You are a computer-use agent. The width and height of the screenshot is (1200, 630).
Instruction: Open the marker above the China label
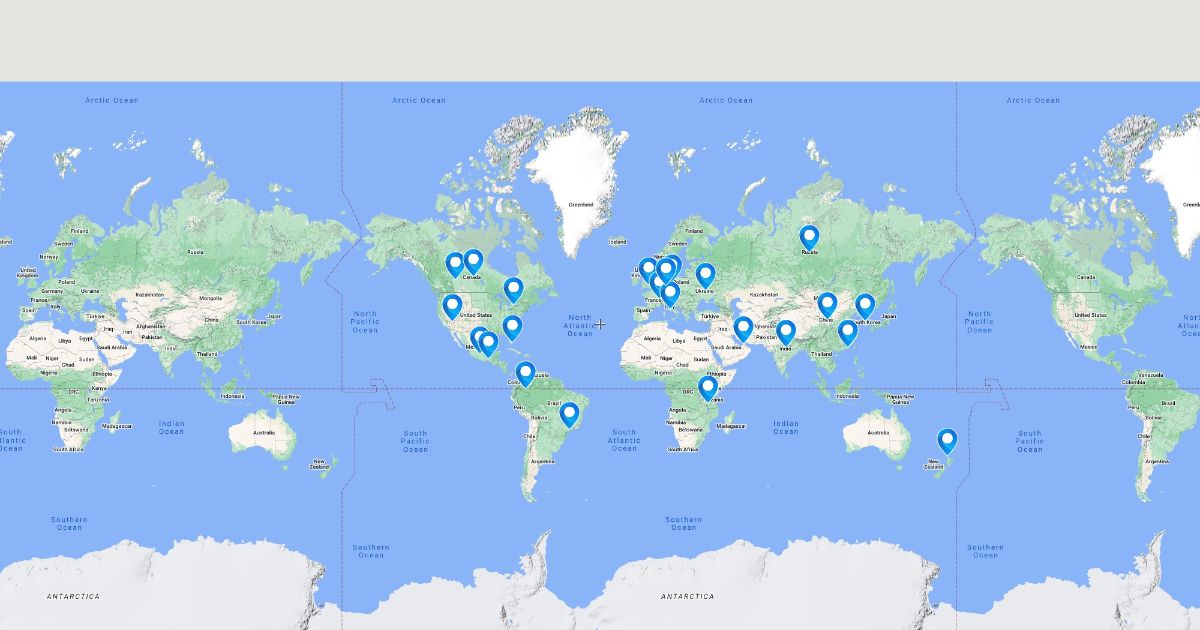point(827,305)
